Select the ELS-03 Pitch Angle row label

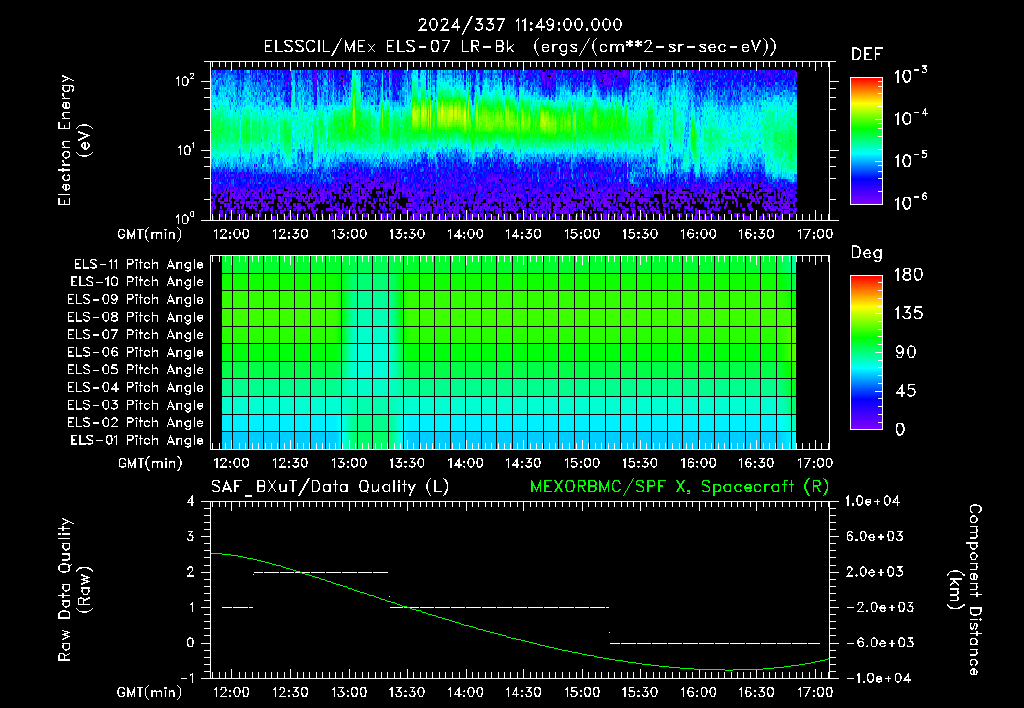136,405
